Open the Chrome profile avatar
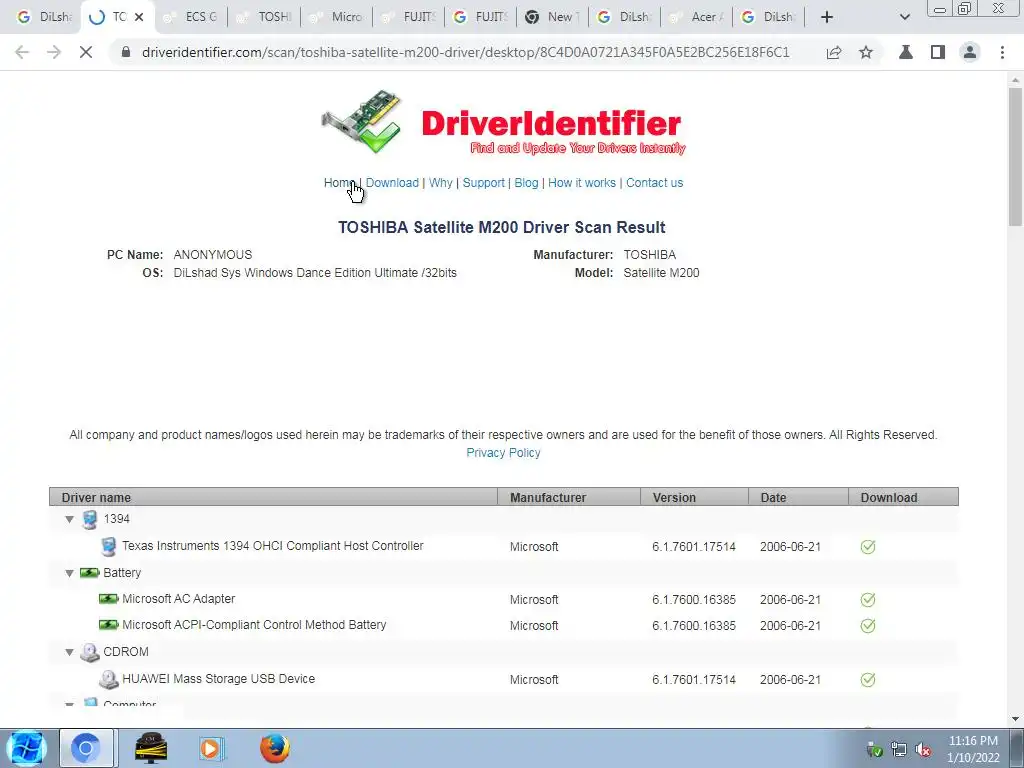This screenshot has height=768, width=1024. point(970,52)
